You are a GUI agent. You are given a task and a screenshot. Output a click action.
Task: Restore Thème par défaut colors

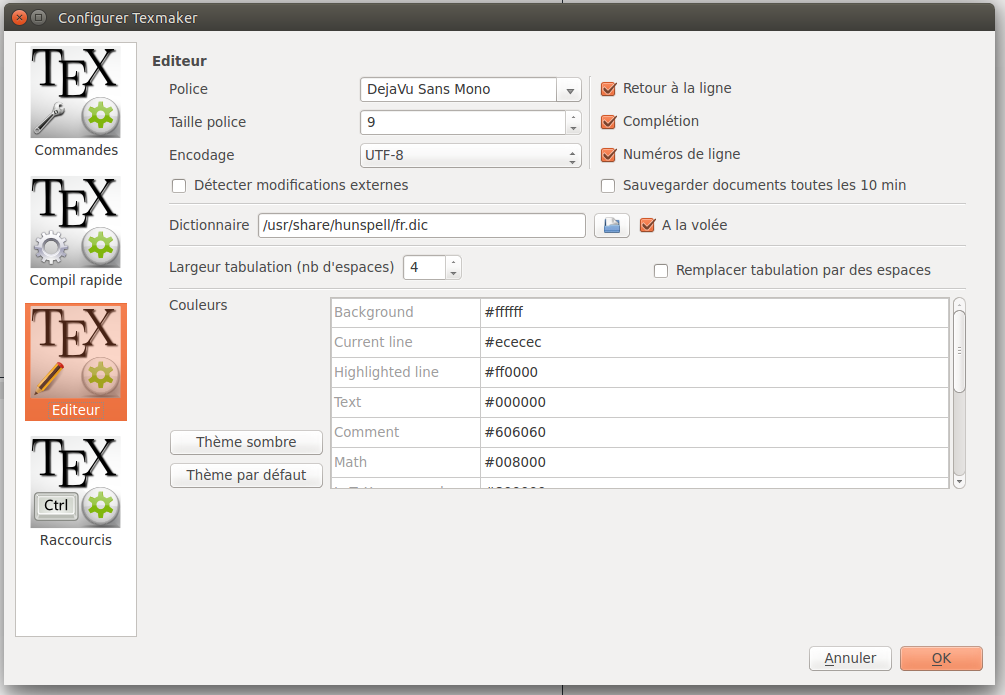(x=246, y=475)
